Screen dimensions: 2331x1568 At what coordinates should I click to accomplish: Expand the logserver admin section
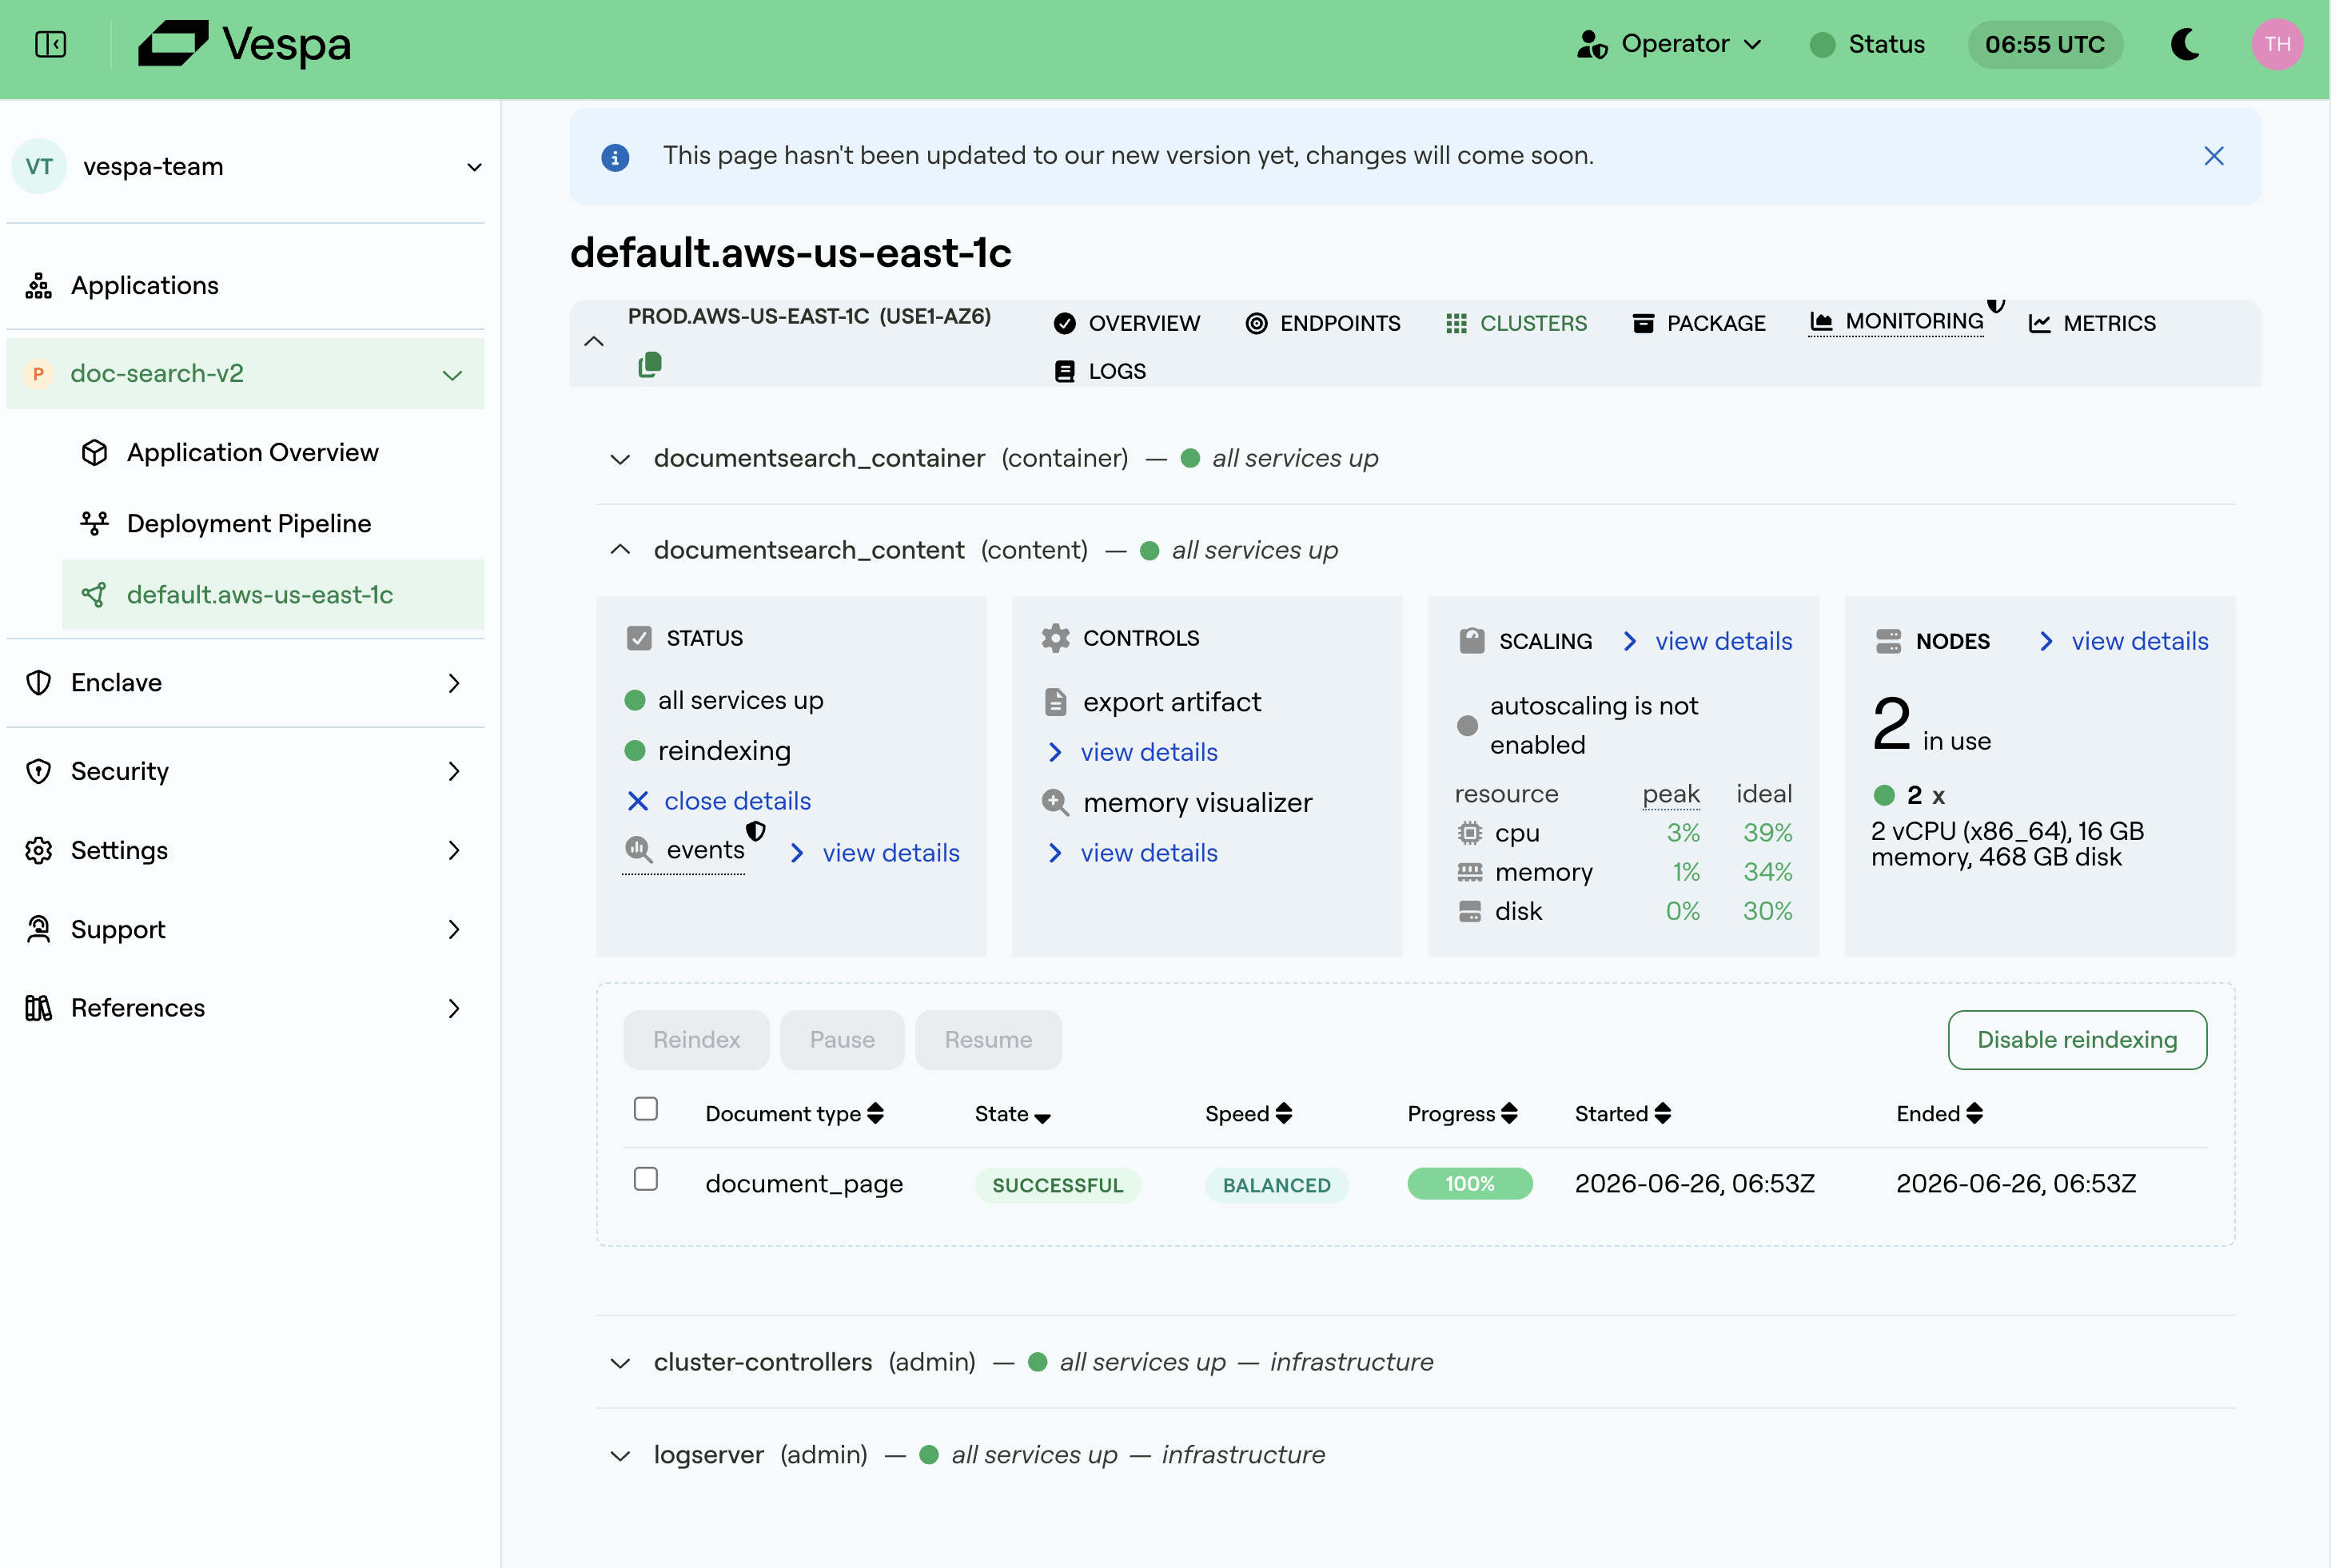point(620,1456)
